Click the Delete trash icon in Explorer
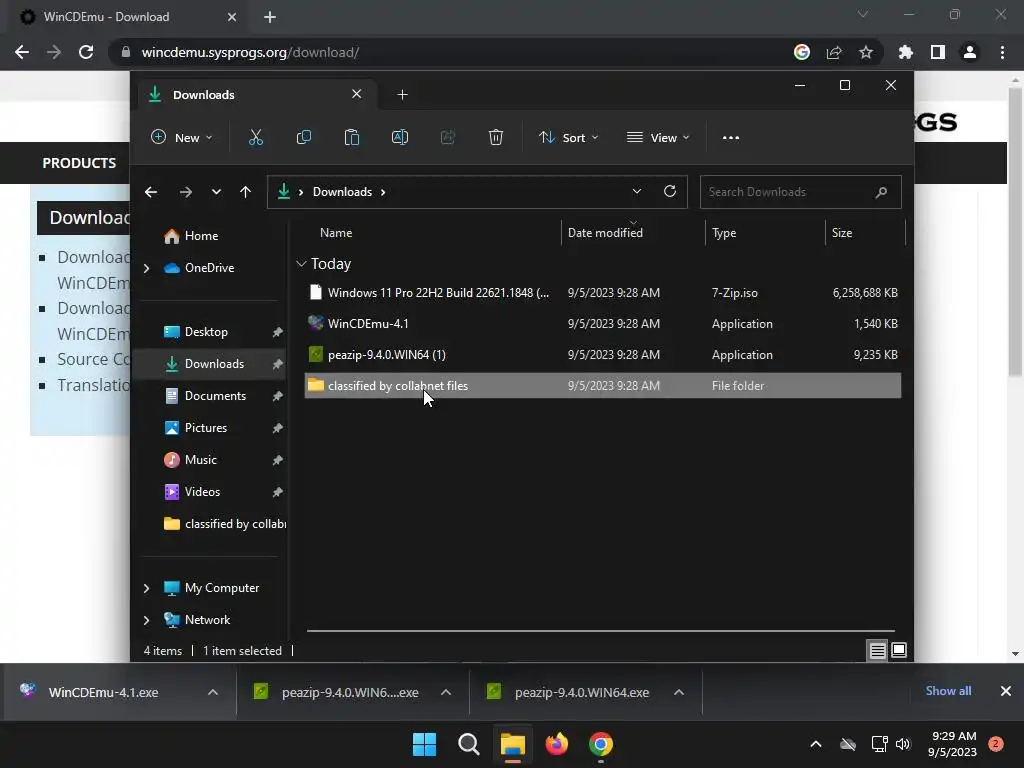The height and width of the screenshot is (768, 1024). coord(496,138)
